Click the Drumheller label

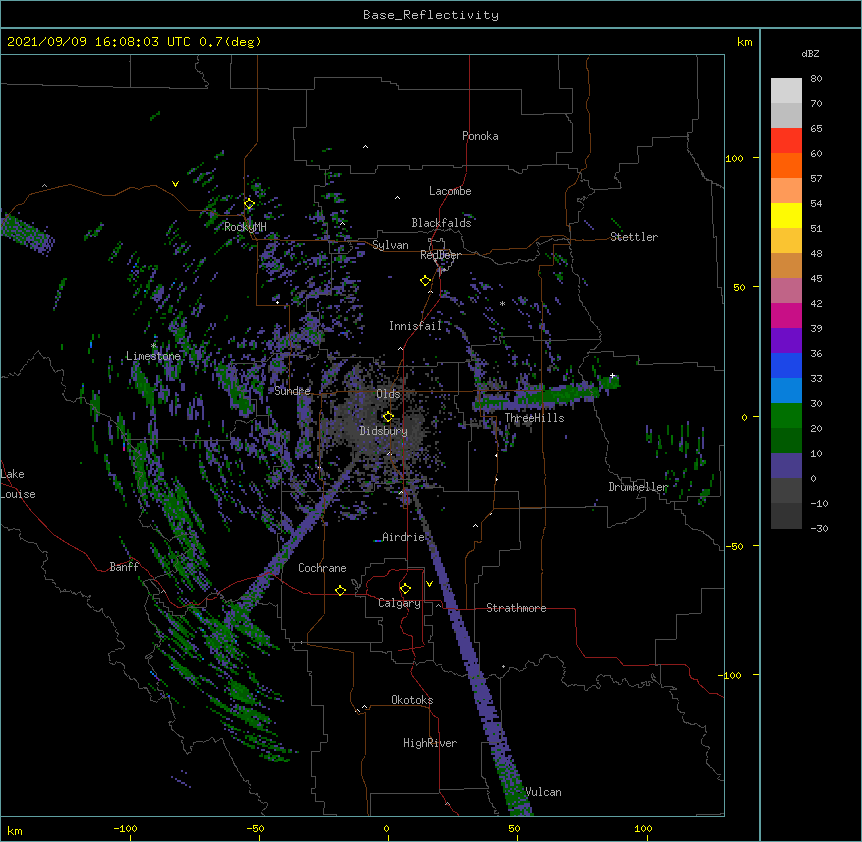point(638,487)
